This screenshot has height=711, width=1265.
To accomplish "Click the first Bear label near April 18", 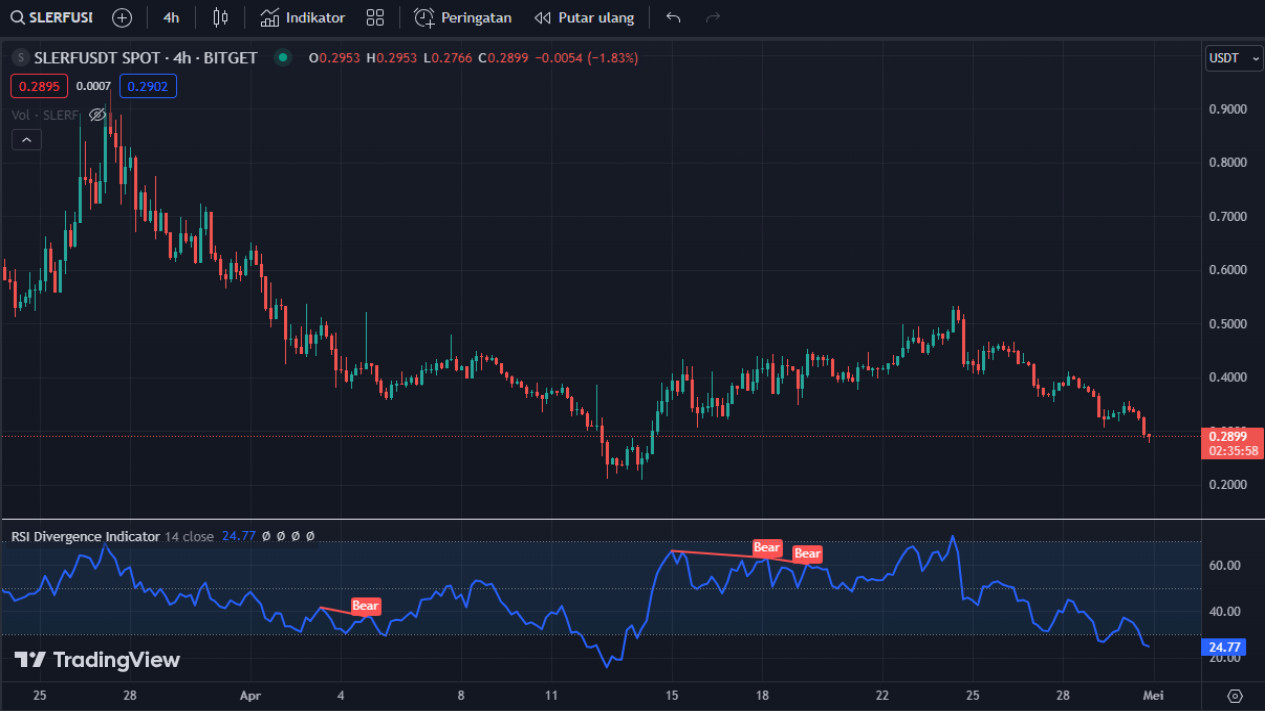I will (767, 547).
